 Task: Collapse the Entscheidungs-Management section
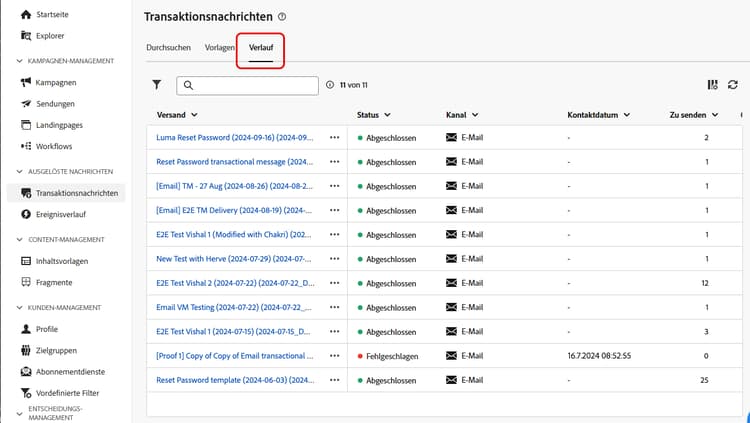20,413
